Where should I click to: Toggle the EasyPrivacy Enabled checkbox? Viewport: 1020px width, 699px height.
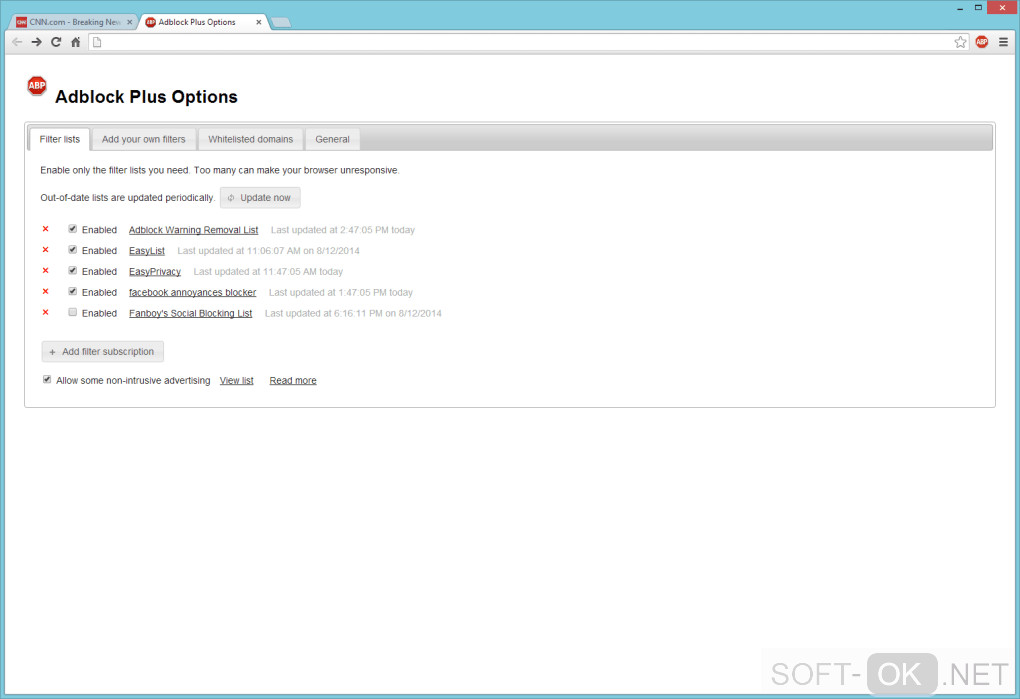[x=73, y=270]
